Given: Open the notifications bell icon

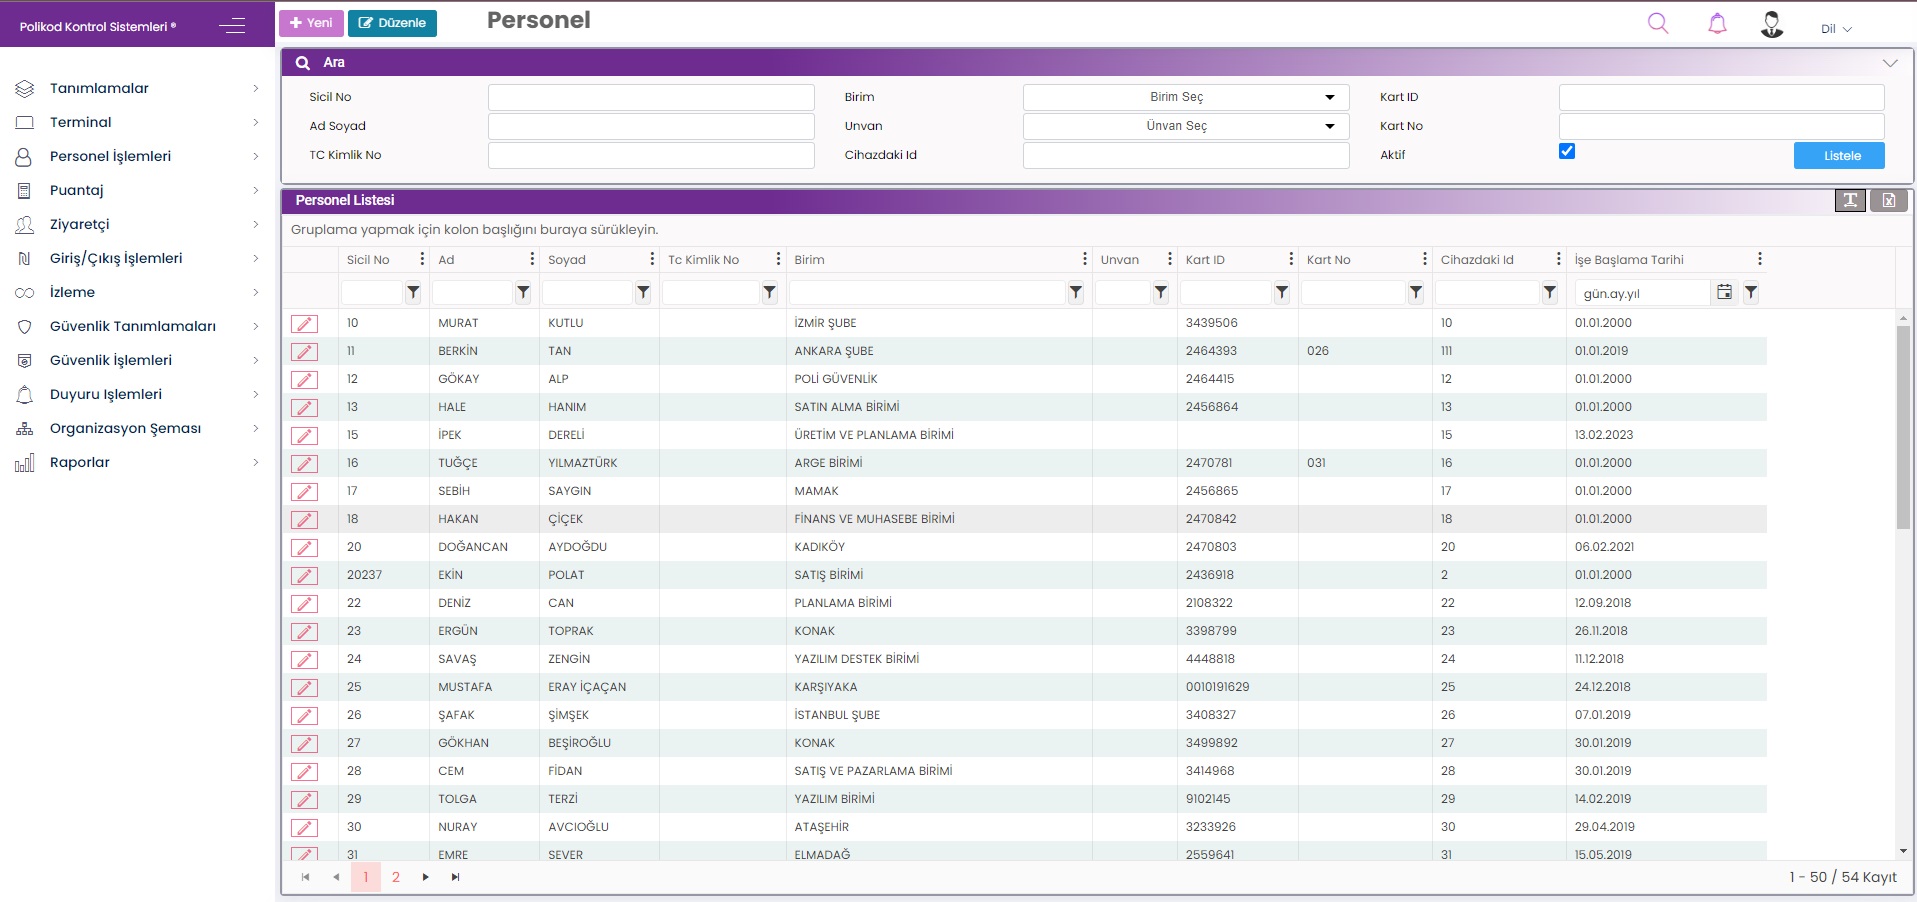Looking at the screenshot, I should pos(1717,23).
